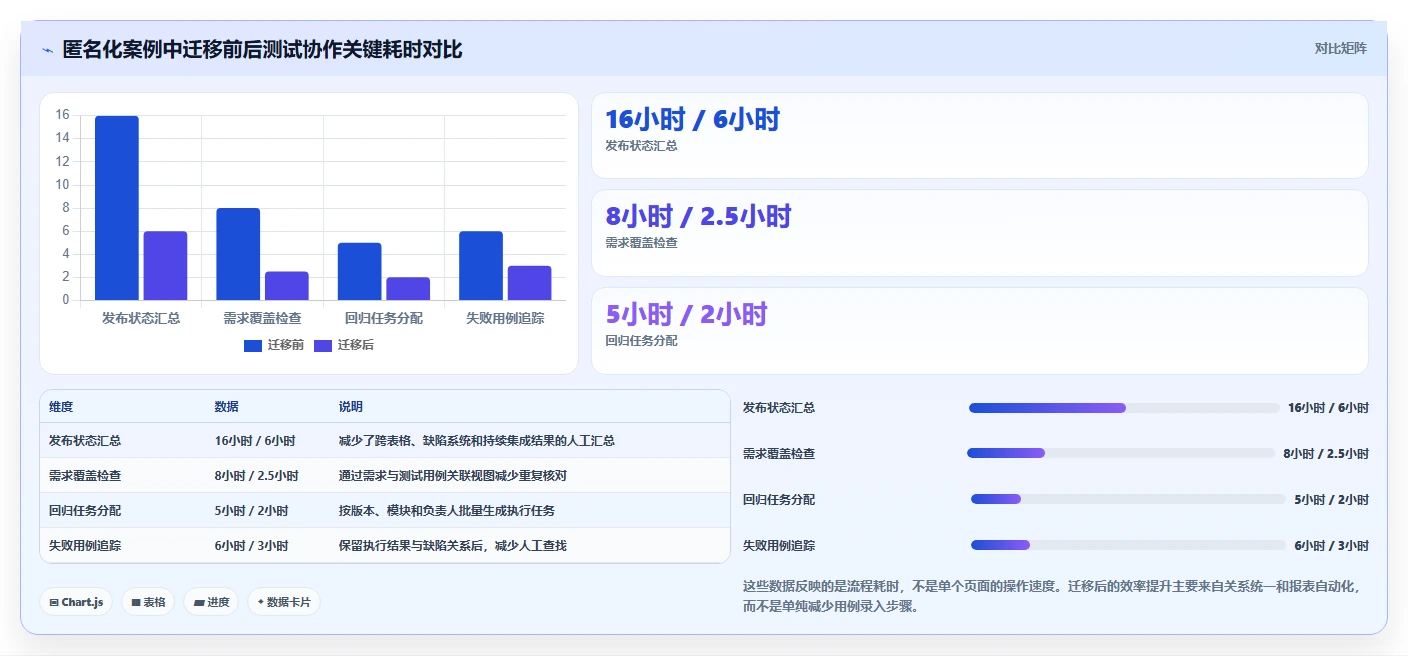The image size is (1408, 656).
Task: Click the 发布状态汇总 progress bar
Action: [1124, 408]
